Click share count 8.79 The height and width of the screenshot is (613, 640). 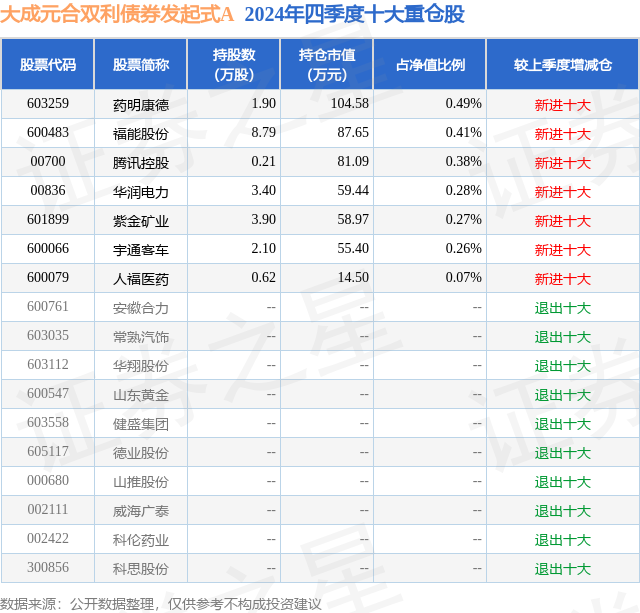[264, 133]
